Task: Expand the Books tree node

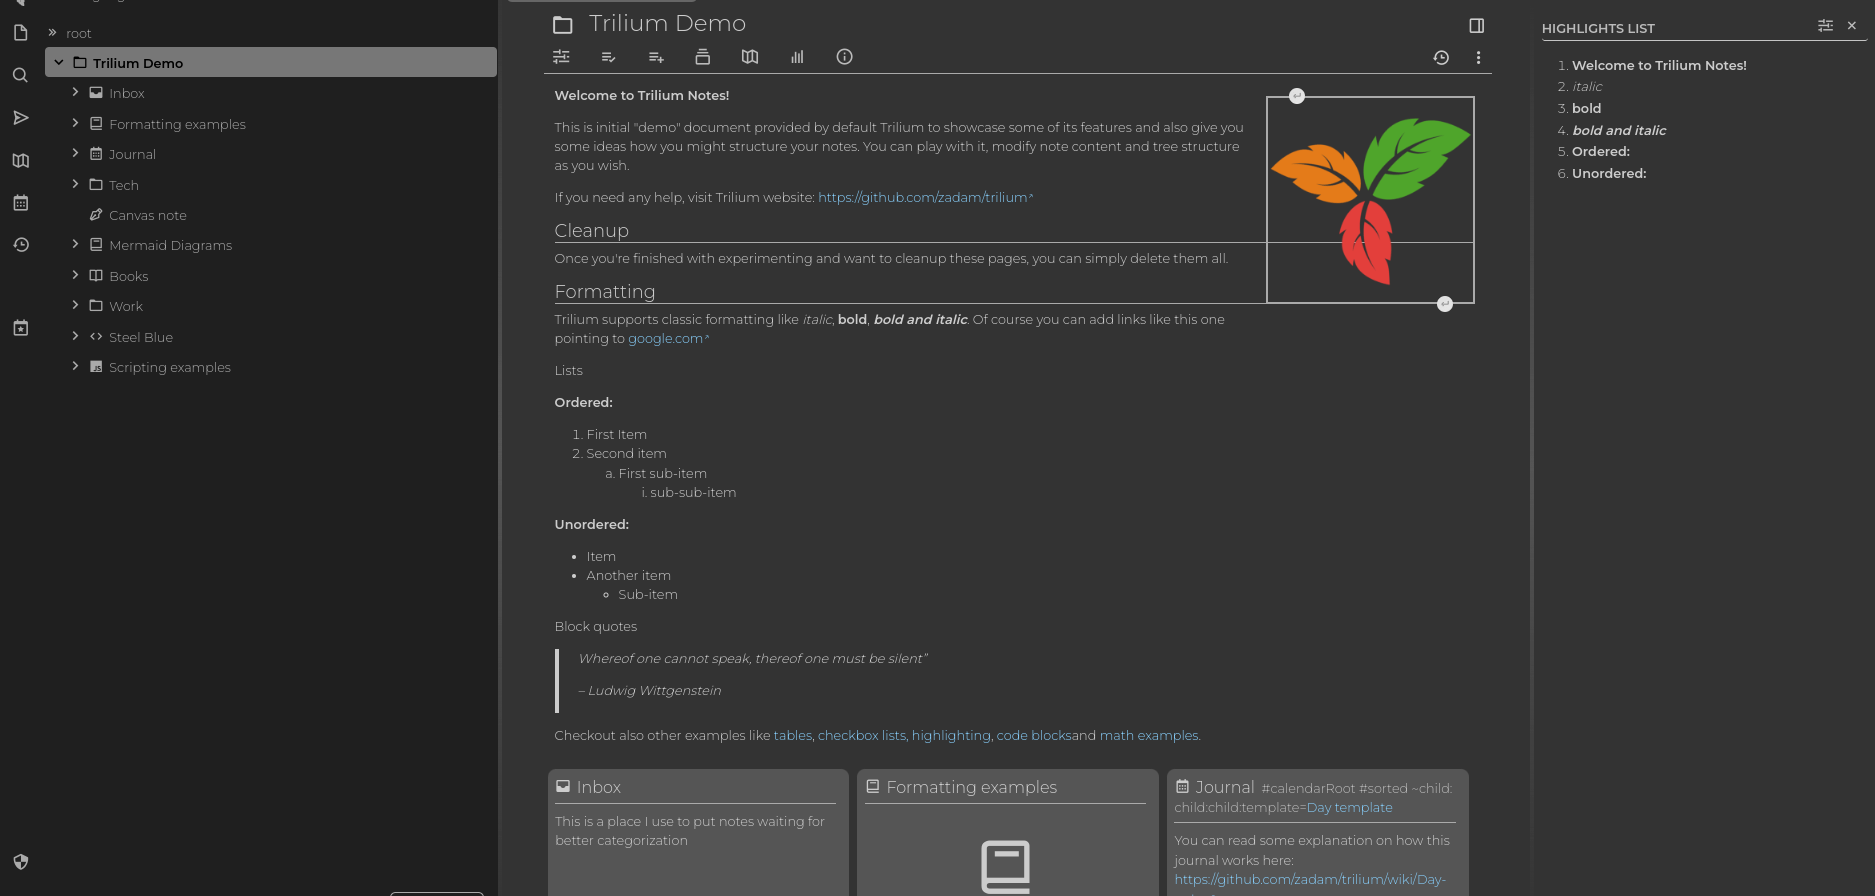Action: [x=75, y=275]
